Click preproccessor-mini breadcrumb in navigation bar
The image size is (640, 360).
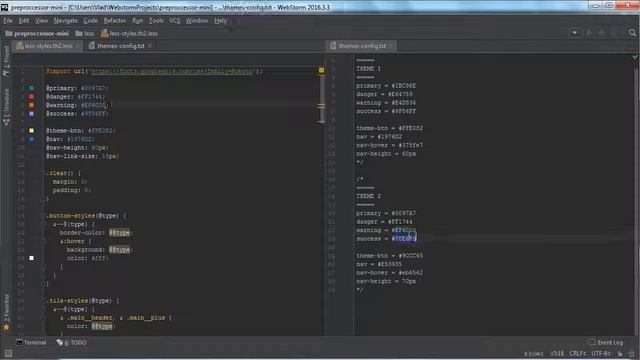[x=37, y=33]
